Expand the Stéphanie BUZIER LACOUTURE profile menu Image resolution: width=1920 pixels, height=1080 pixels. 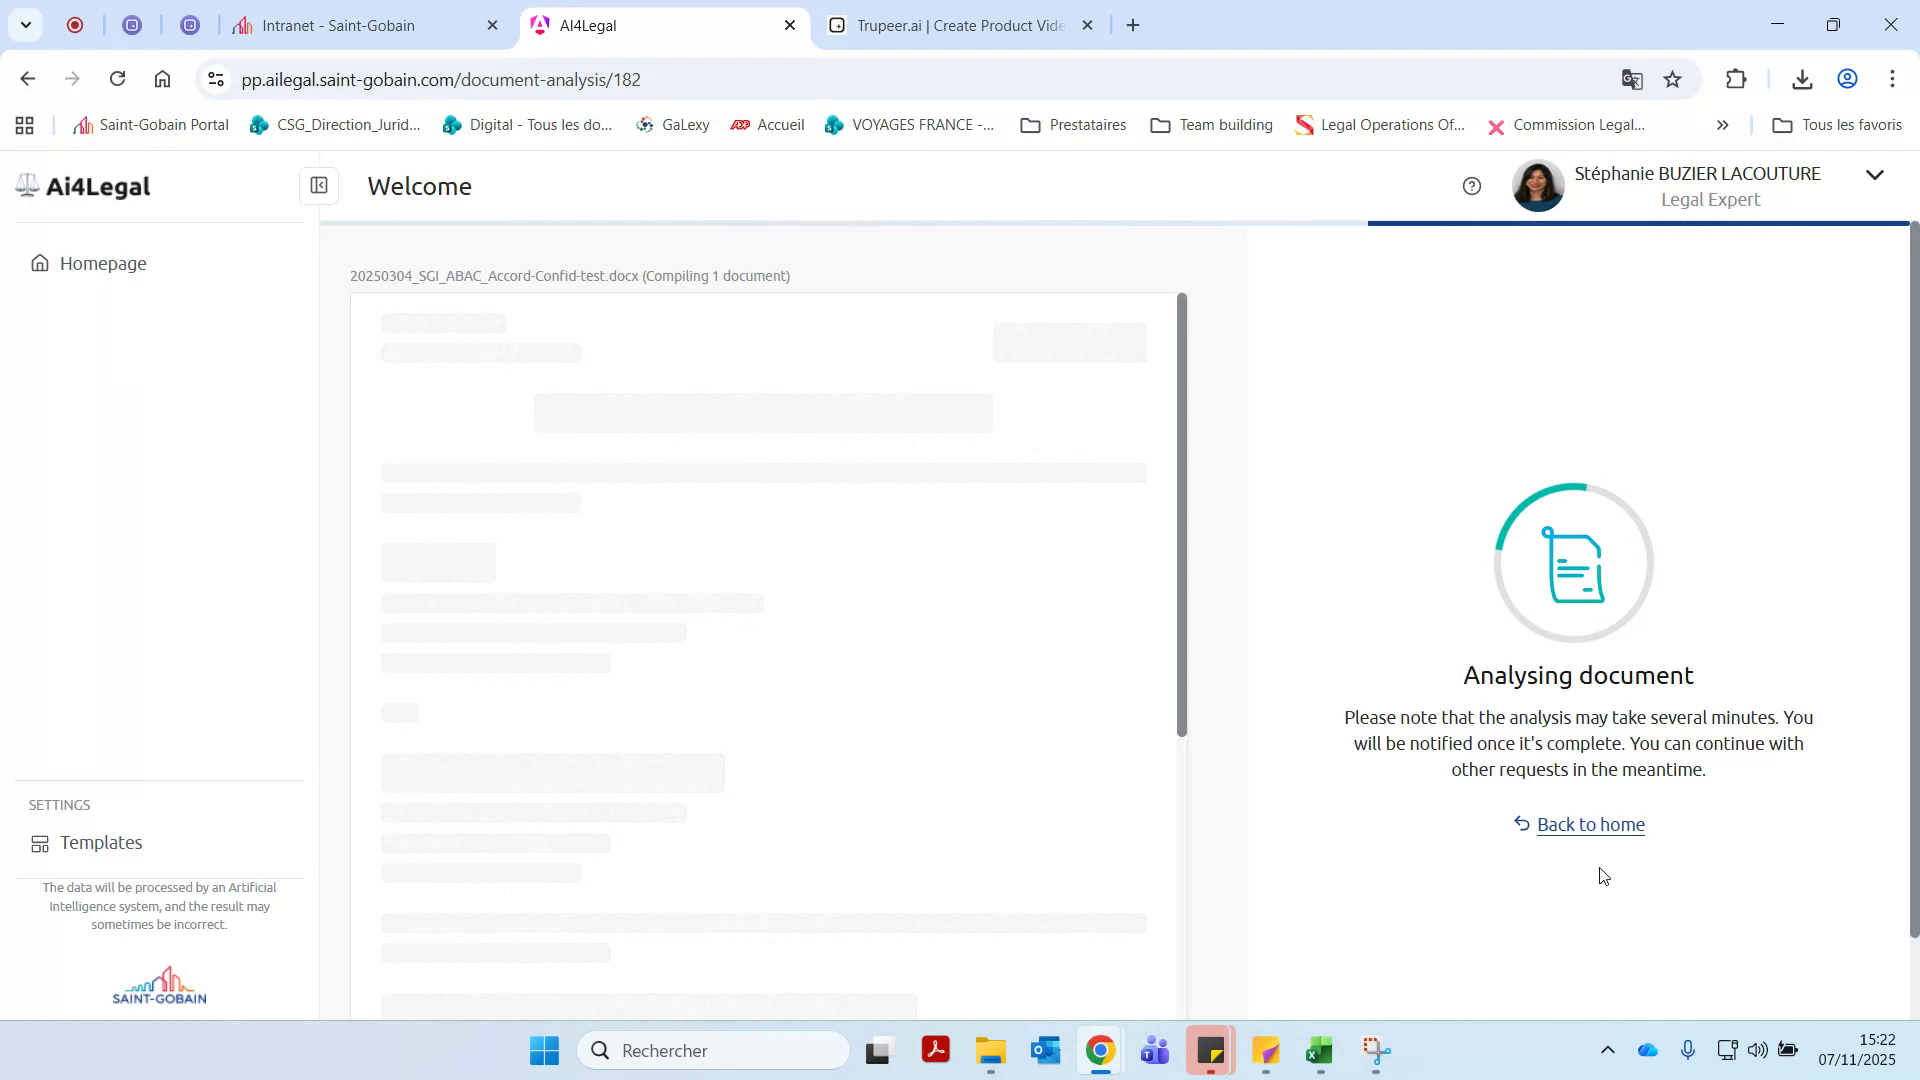coord(1874,175)
